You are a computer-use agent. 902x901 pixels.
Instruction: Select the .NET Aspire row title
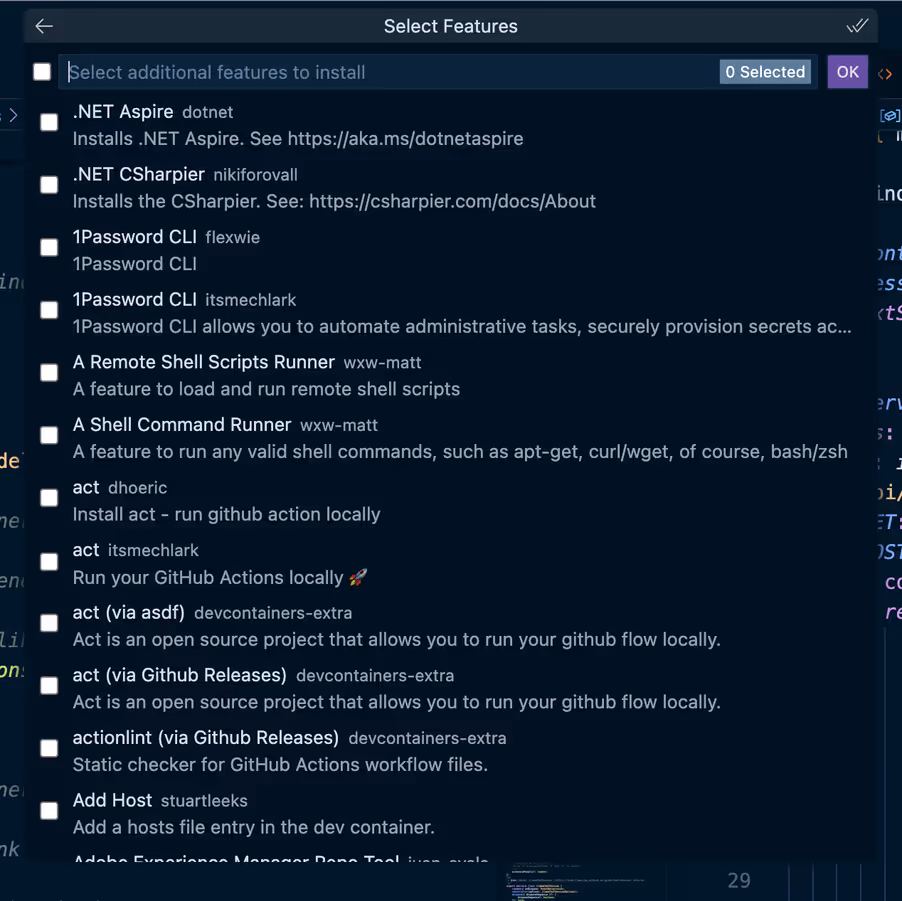(123, 112)
